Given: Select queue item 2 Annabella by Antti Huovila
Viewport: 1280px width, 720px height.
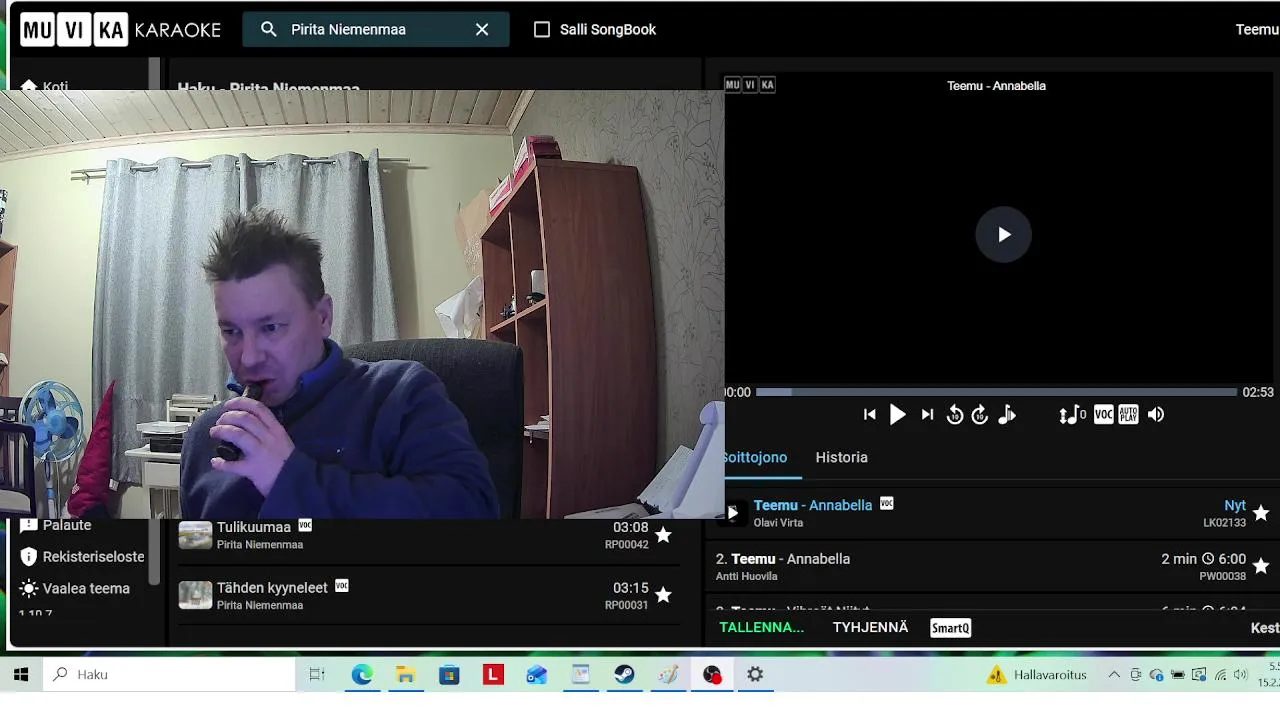Looking at the screenshot, I should pyautogui.click(x=980, y=566).
